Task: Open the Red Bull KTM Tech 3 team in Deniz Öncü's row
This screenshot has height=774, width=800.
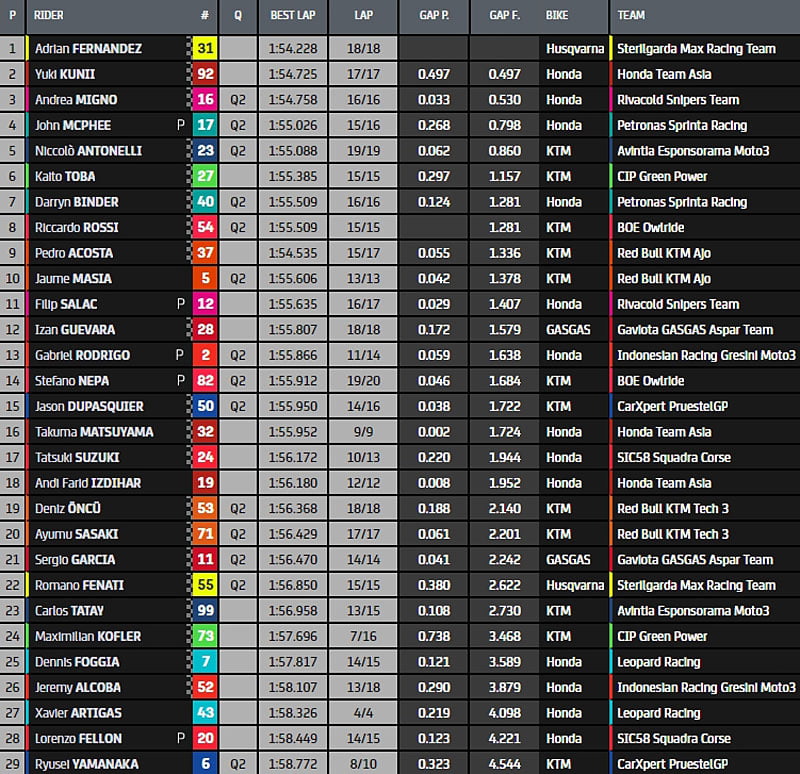Action: (x=673, y=508)
